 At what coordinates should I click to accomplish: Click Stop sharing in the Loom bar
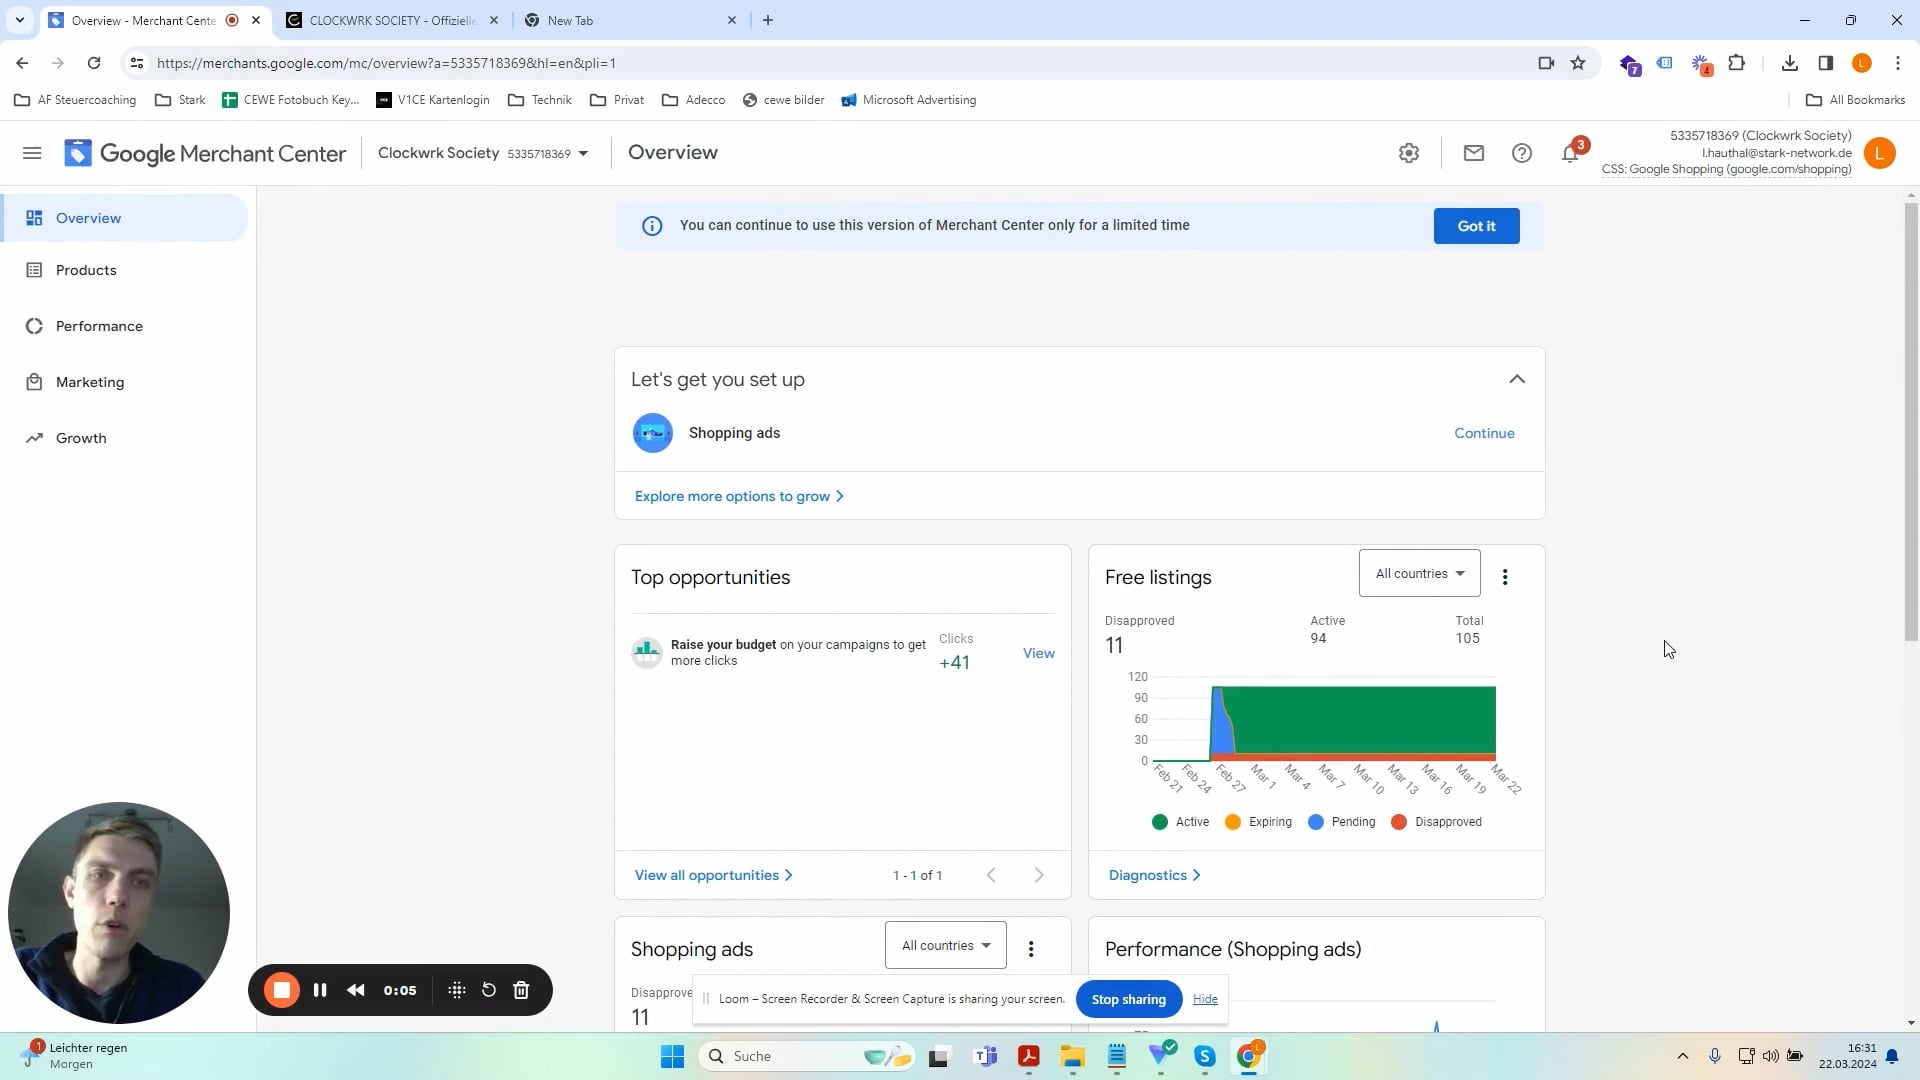(1128, 999)
